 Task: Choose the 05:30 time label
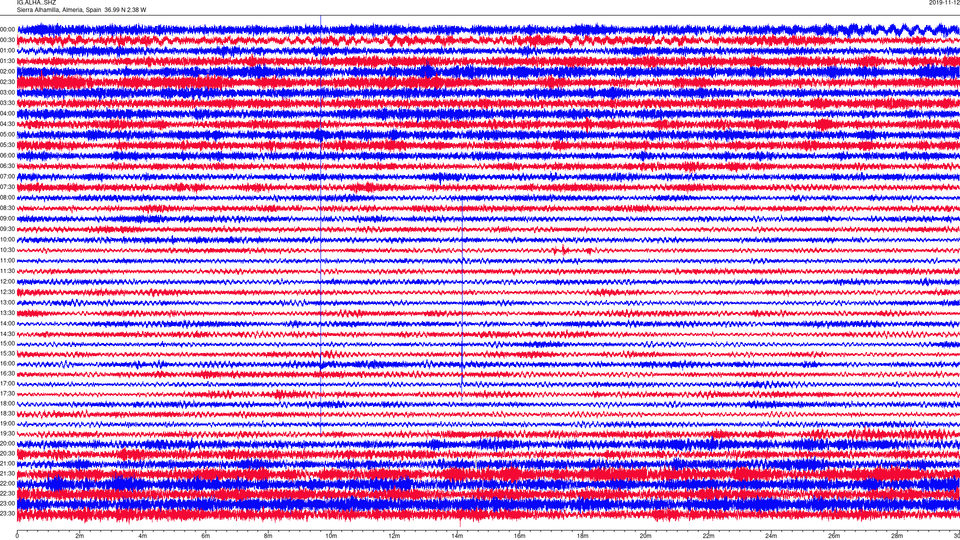point(8,145)
